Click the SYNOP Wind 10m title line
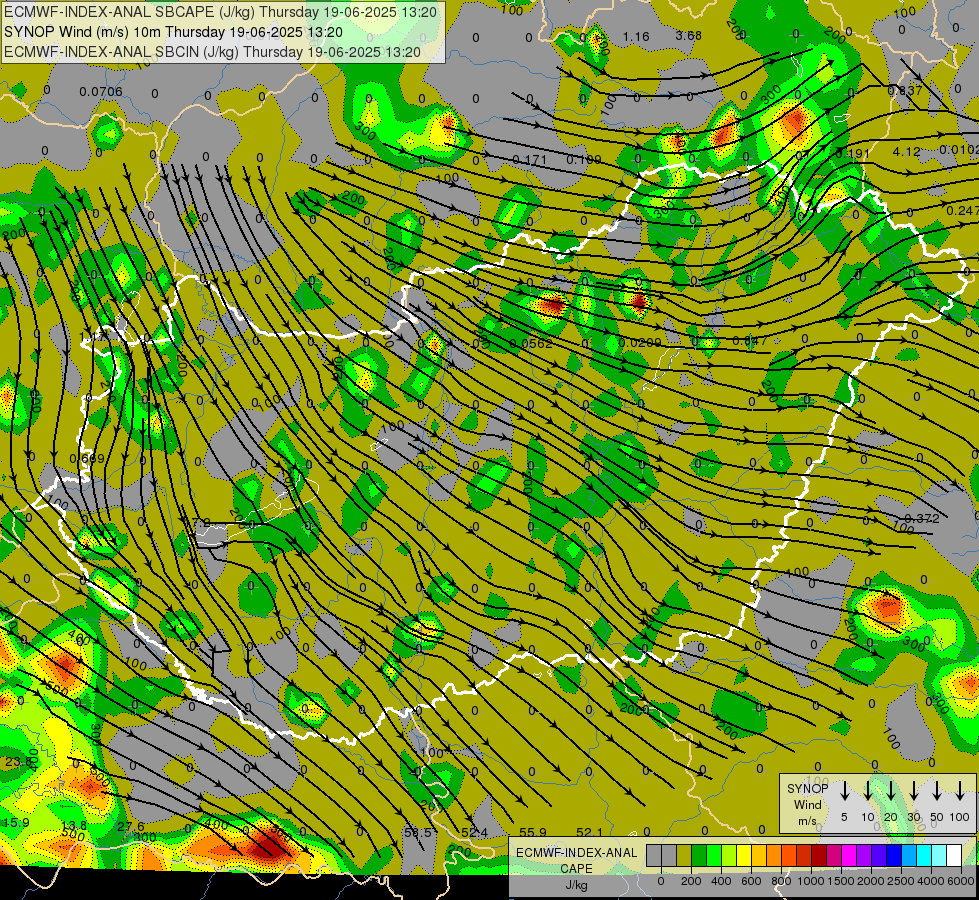 (x=173, y=32)
